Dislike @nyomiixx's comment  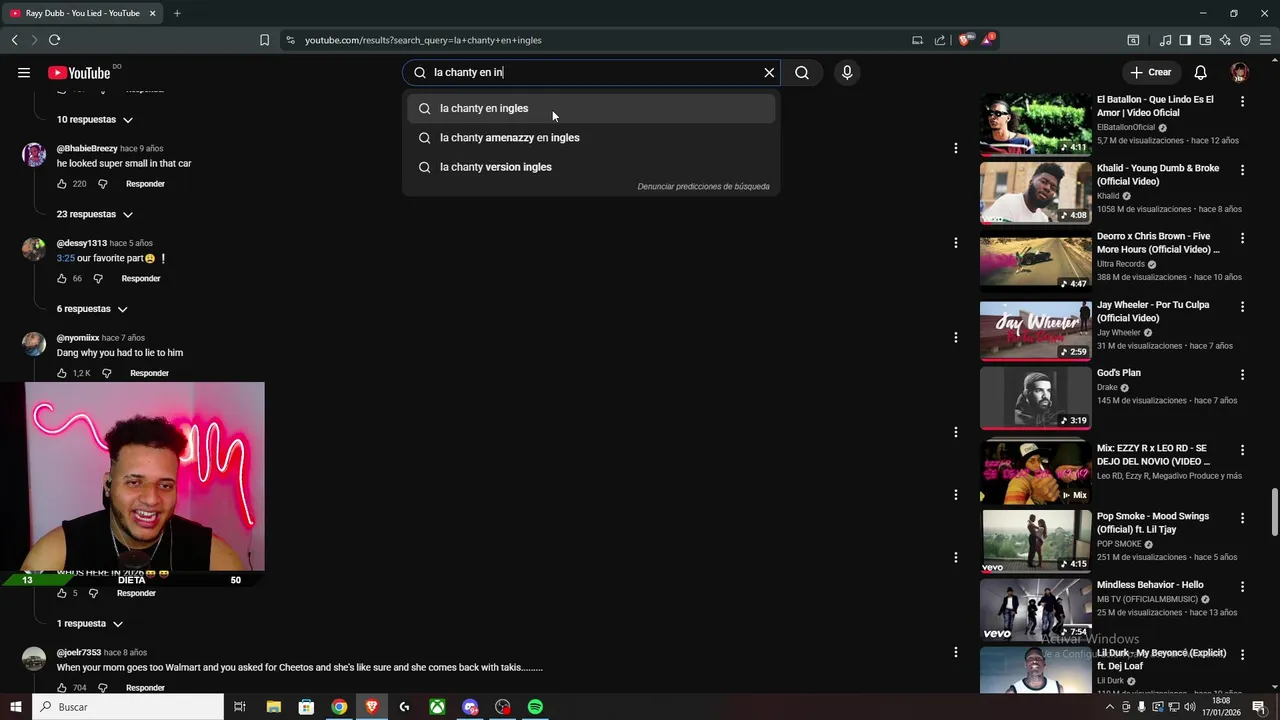coord(107,373)
